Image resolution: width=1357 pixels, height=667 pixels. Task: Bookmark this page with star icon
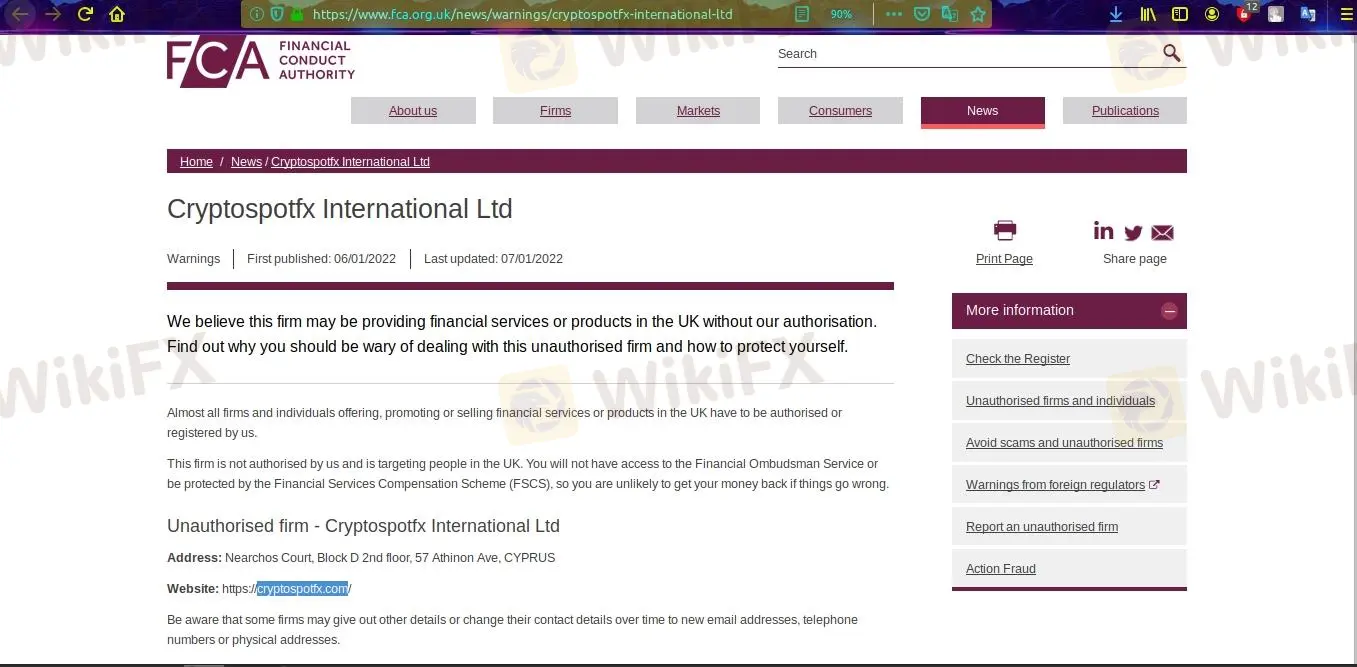coord(978,14)
